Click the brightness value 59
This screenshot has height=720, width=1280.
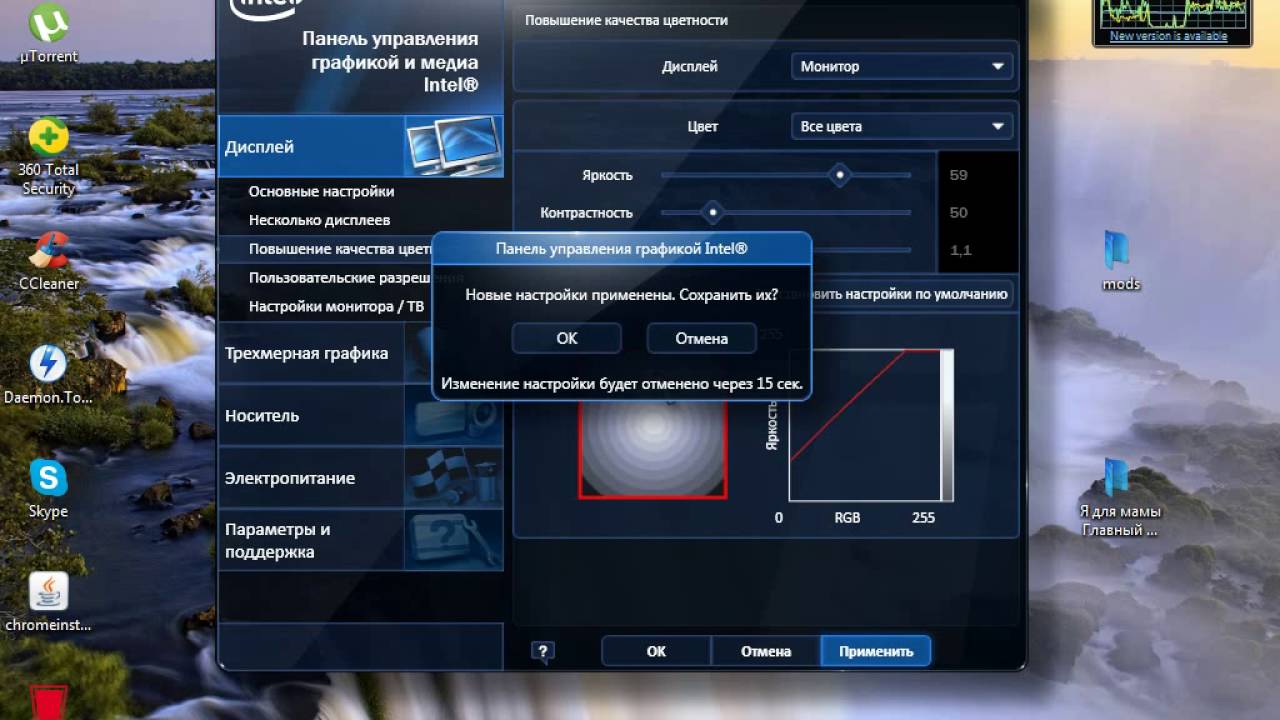coord(958,175)
